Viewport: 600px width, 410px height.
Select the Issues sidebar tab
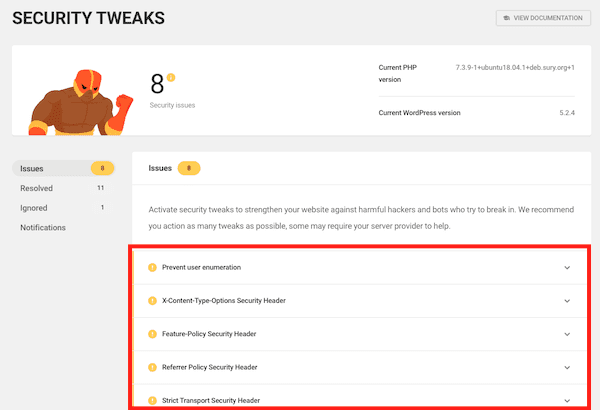pos(64,168)
